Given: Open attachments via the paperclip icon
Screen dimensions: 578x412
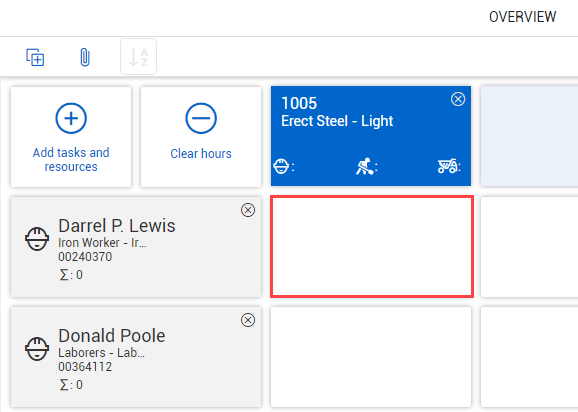Looking at the screenshot, I should [x=85, y=57].
